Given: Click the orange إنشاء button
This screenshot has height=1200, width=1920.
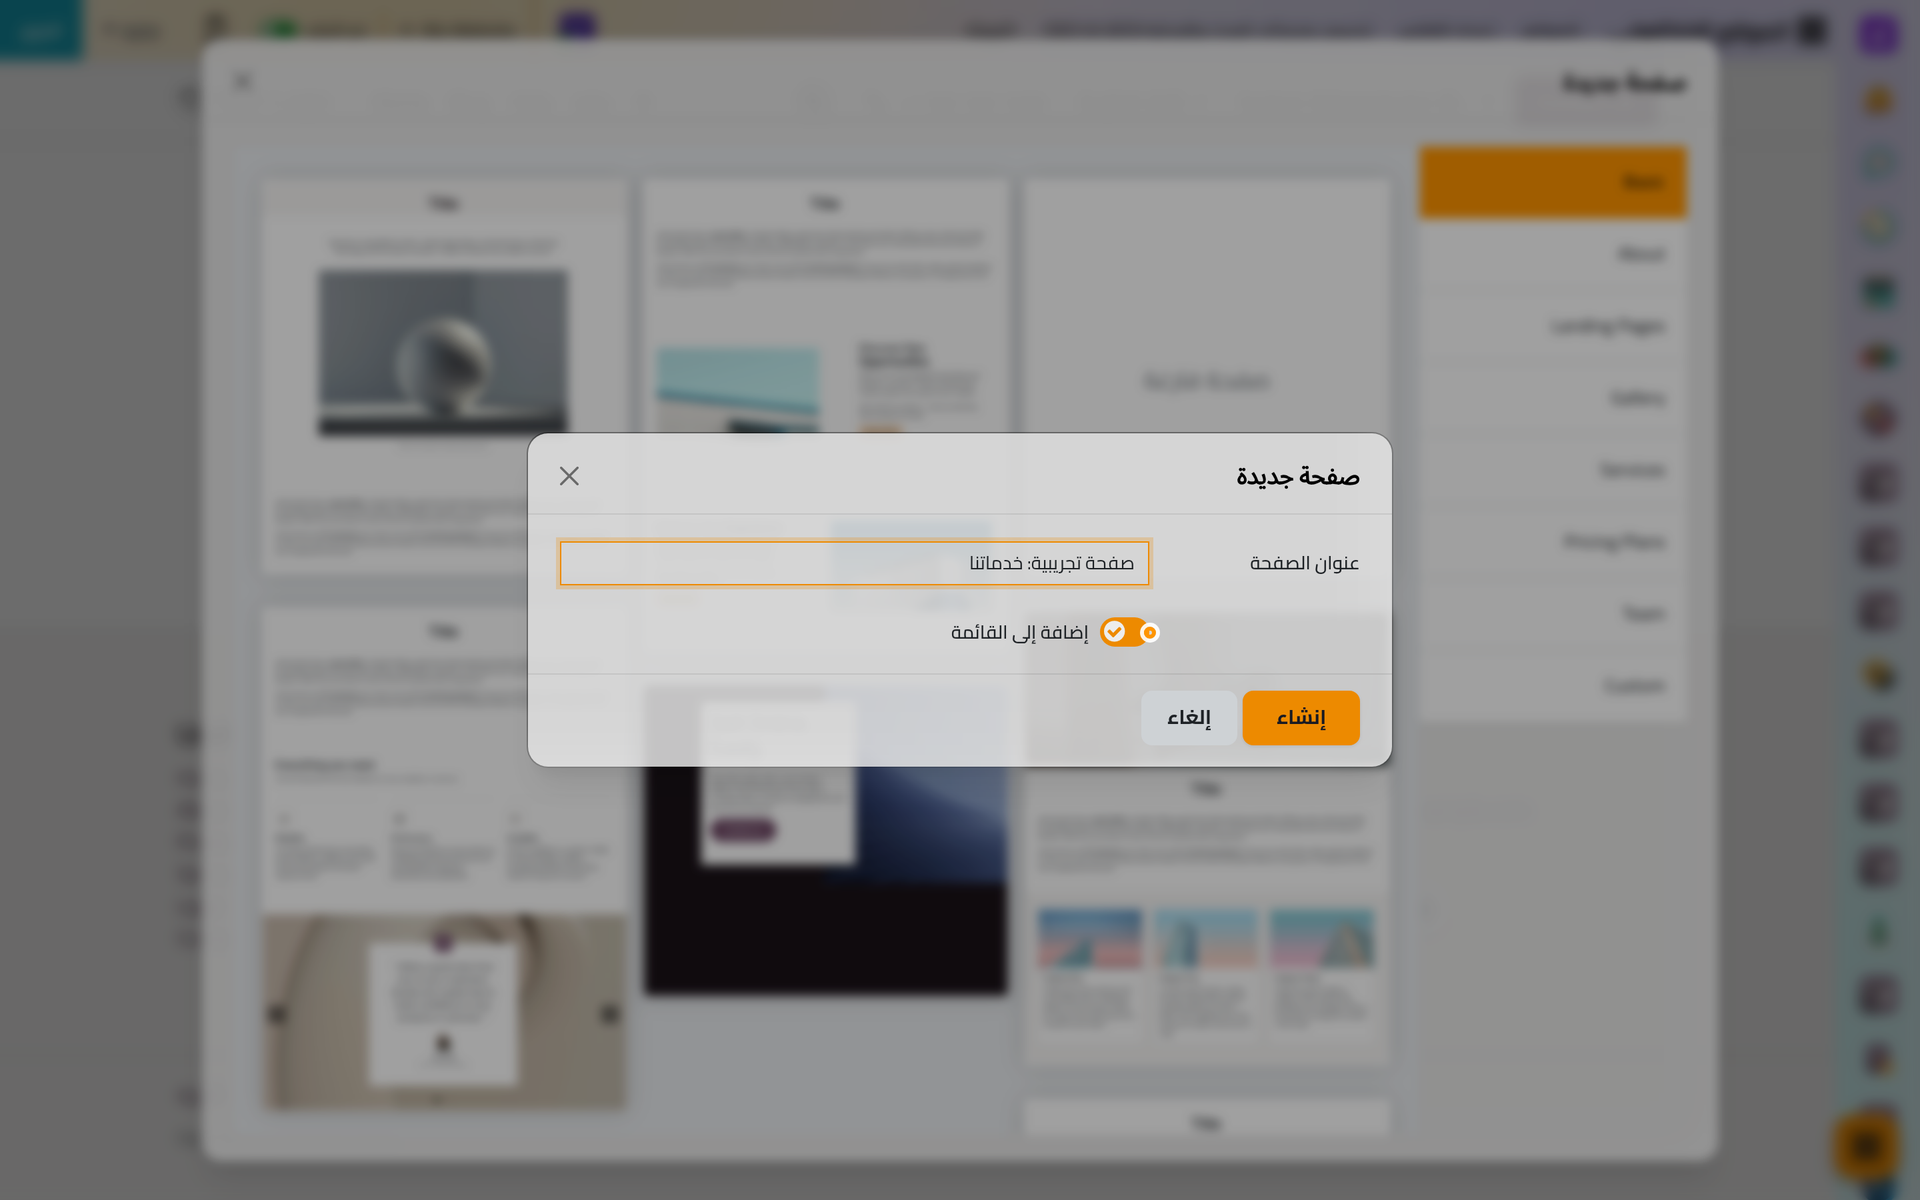Looking at the screenshot, I should tap(1301, 718).
